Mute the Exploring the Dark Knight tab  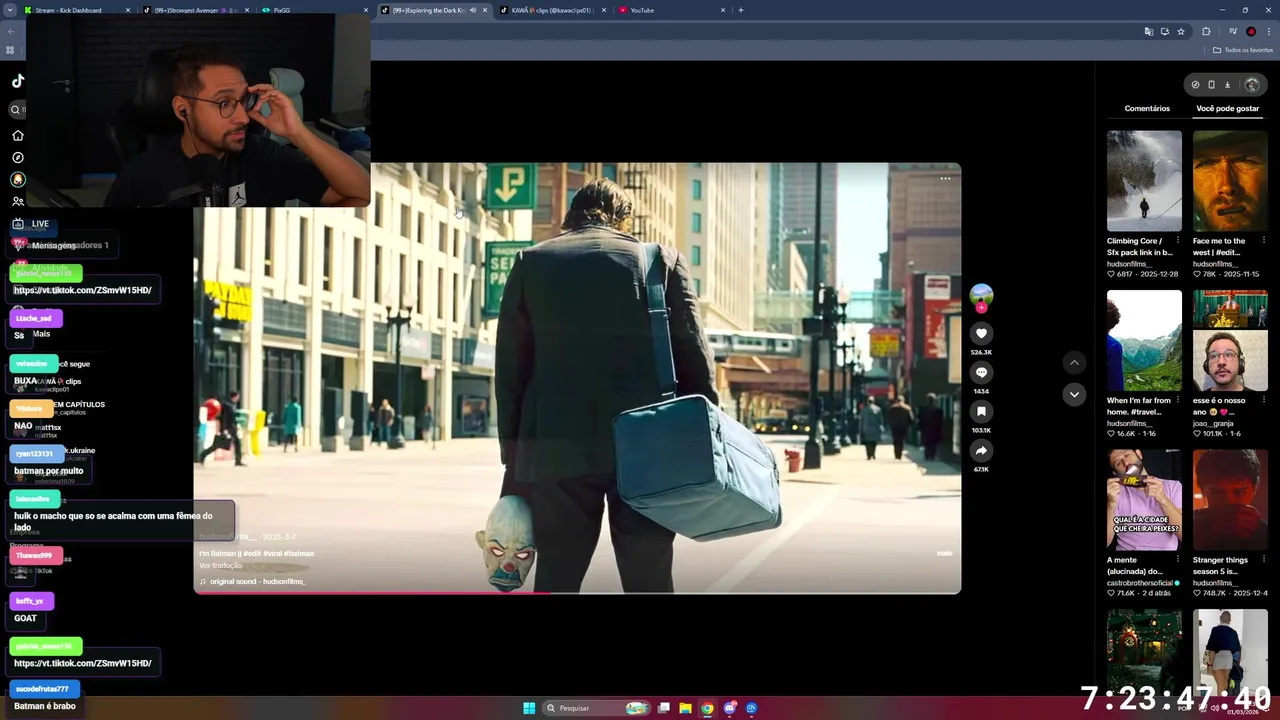click(473, 10)
